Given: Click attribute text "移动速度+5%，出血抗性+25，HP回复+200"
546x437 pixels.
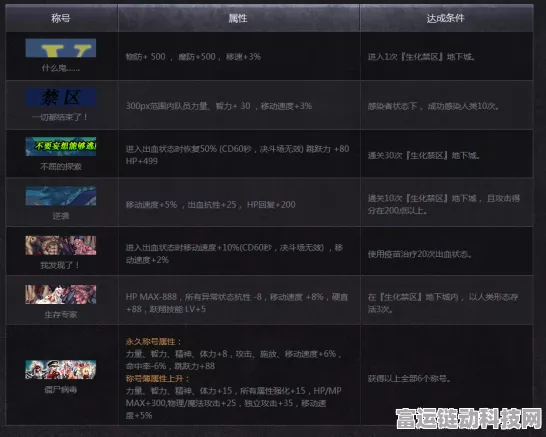Looking at the screenshot, I should [210, 205].
